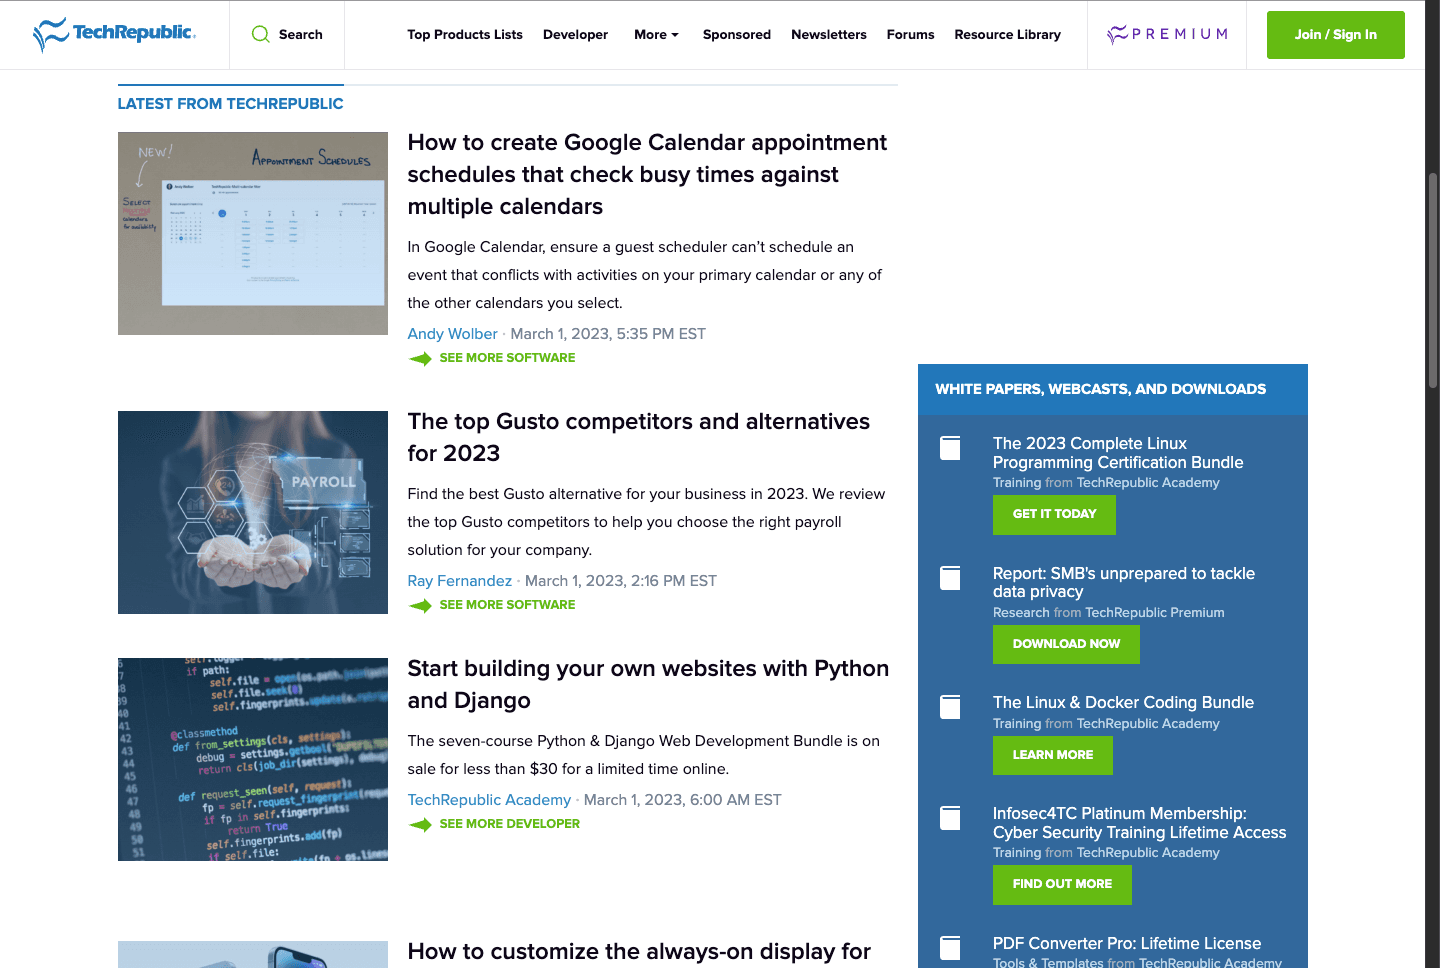
Task: Open PDF Converter Pro: Lifetime License link
Action: (x=1127, y=944)
